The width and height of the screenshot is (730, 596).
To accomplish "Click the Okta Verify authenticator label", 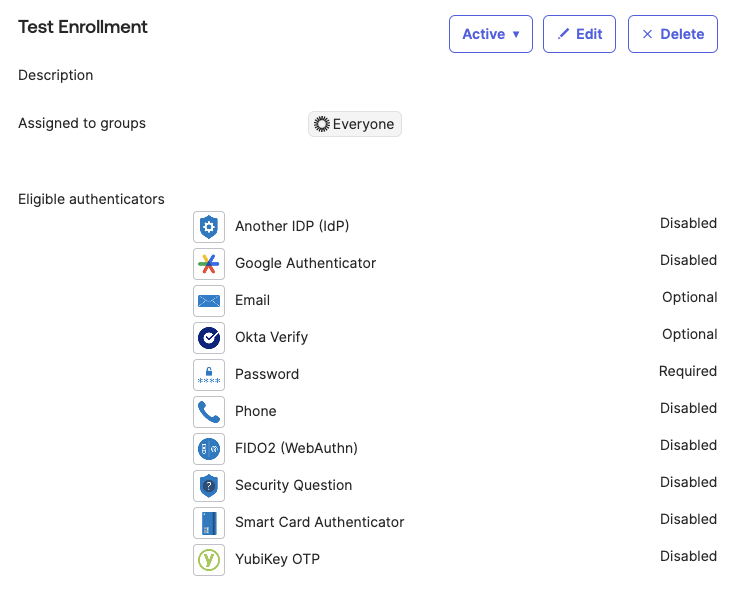I will [271, 338].
